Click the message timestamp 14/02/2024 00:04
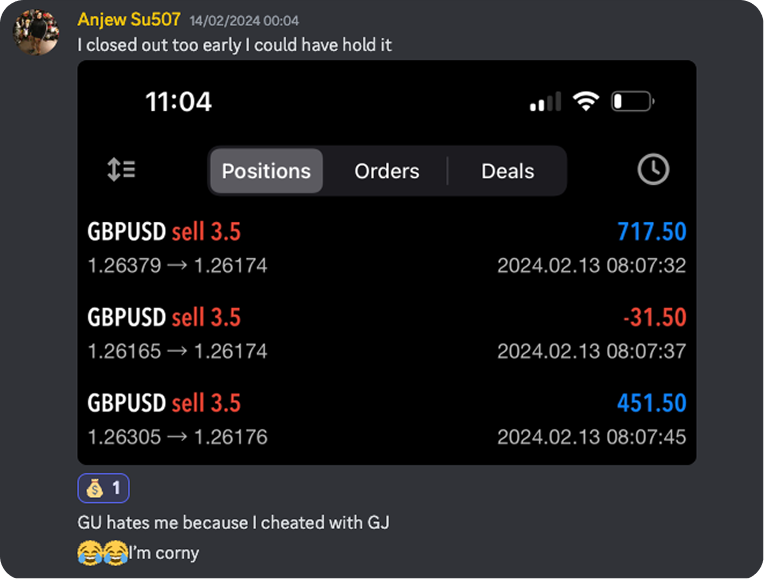764x580 pixels. pos(244,21)
